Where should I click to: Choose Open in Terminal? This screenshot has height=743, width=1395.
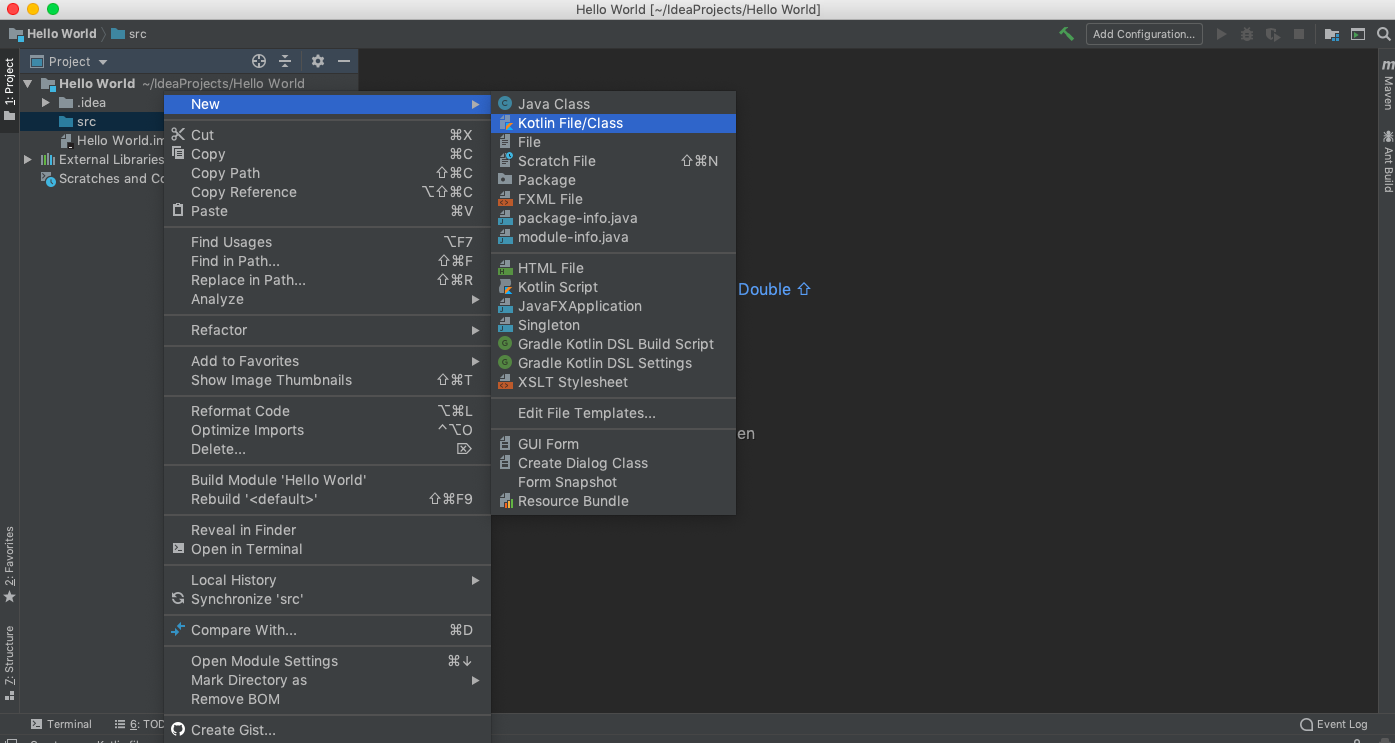point(327,549)
